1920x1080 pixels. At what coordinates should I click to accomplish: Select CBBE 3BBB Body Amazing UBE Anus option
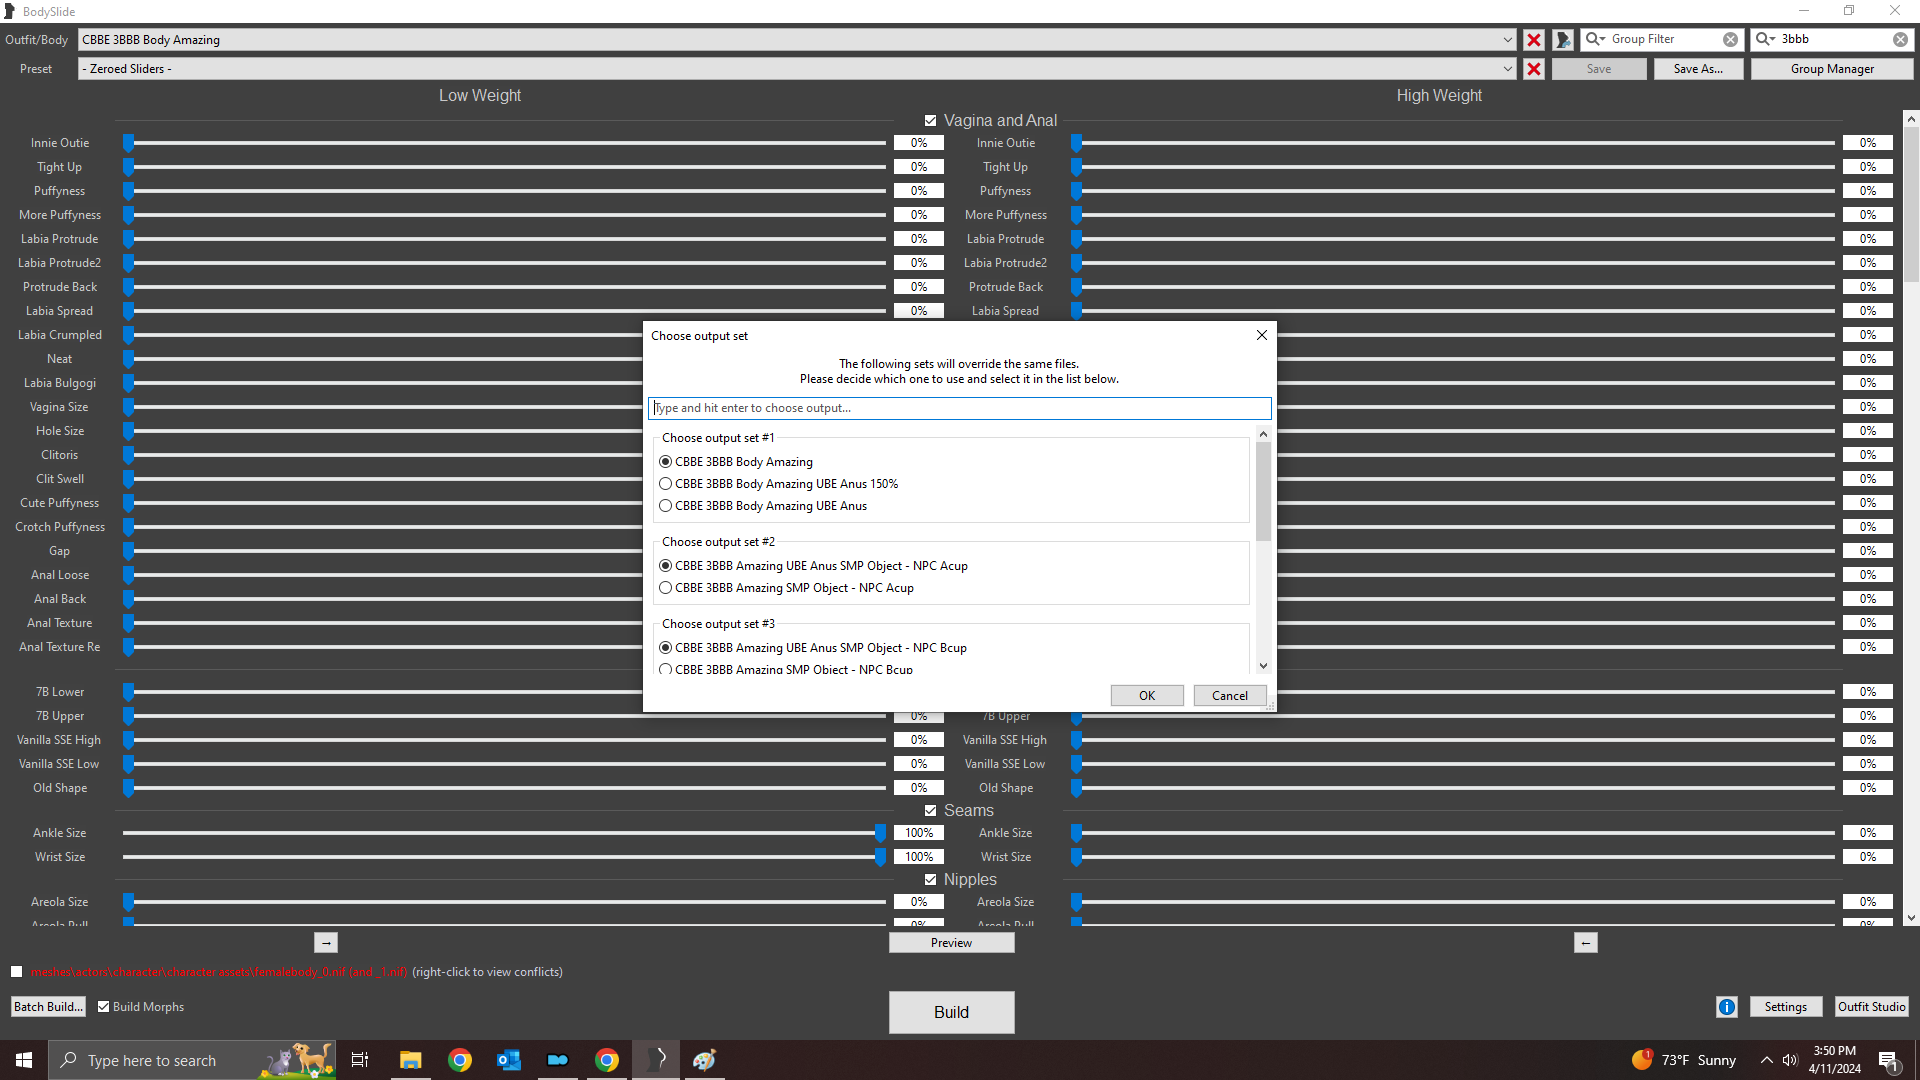click(x=763, y=506)
